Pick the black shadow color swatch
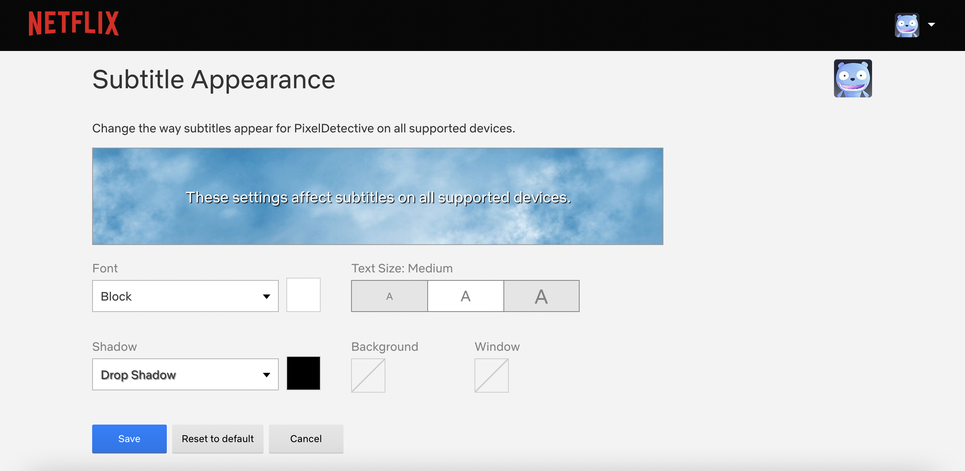 coord(303,373)
